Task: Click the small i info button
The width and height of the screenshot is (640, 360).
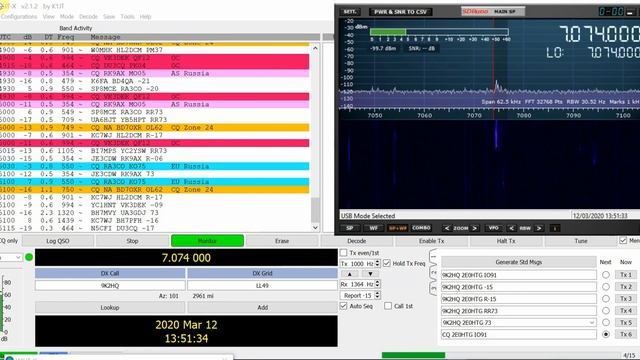Action: (555, 228)
